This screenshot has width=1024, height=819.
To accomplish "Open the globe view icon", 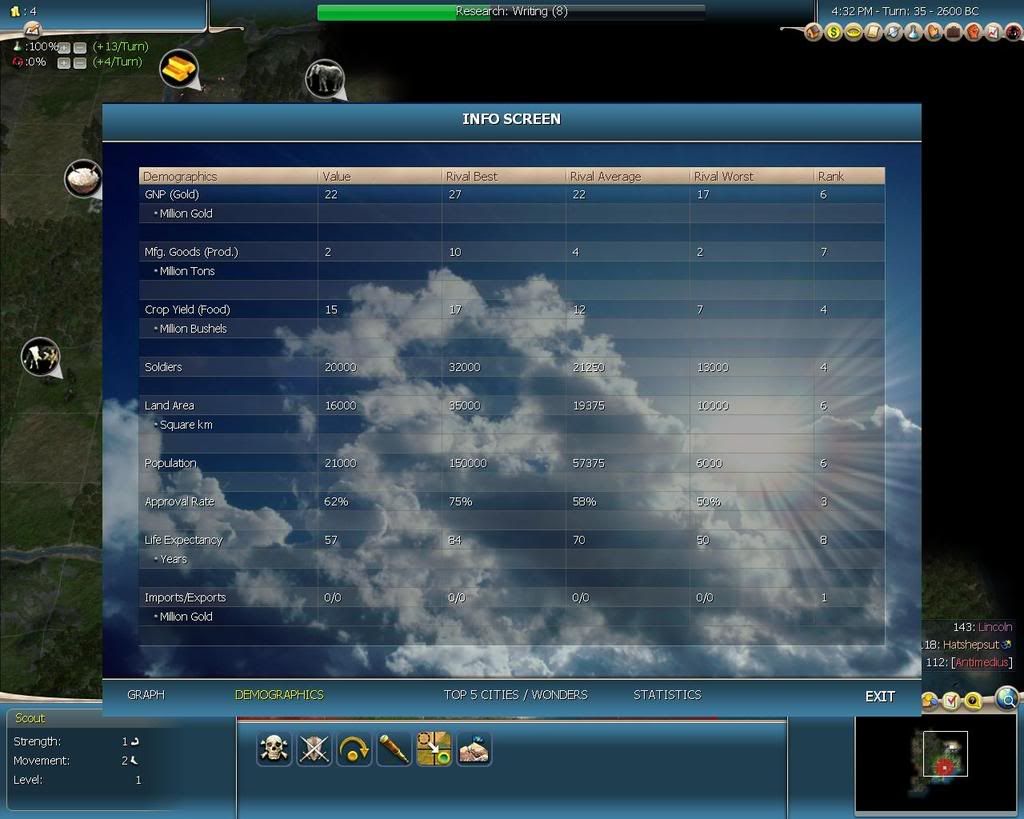I will 1008,698.
